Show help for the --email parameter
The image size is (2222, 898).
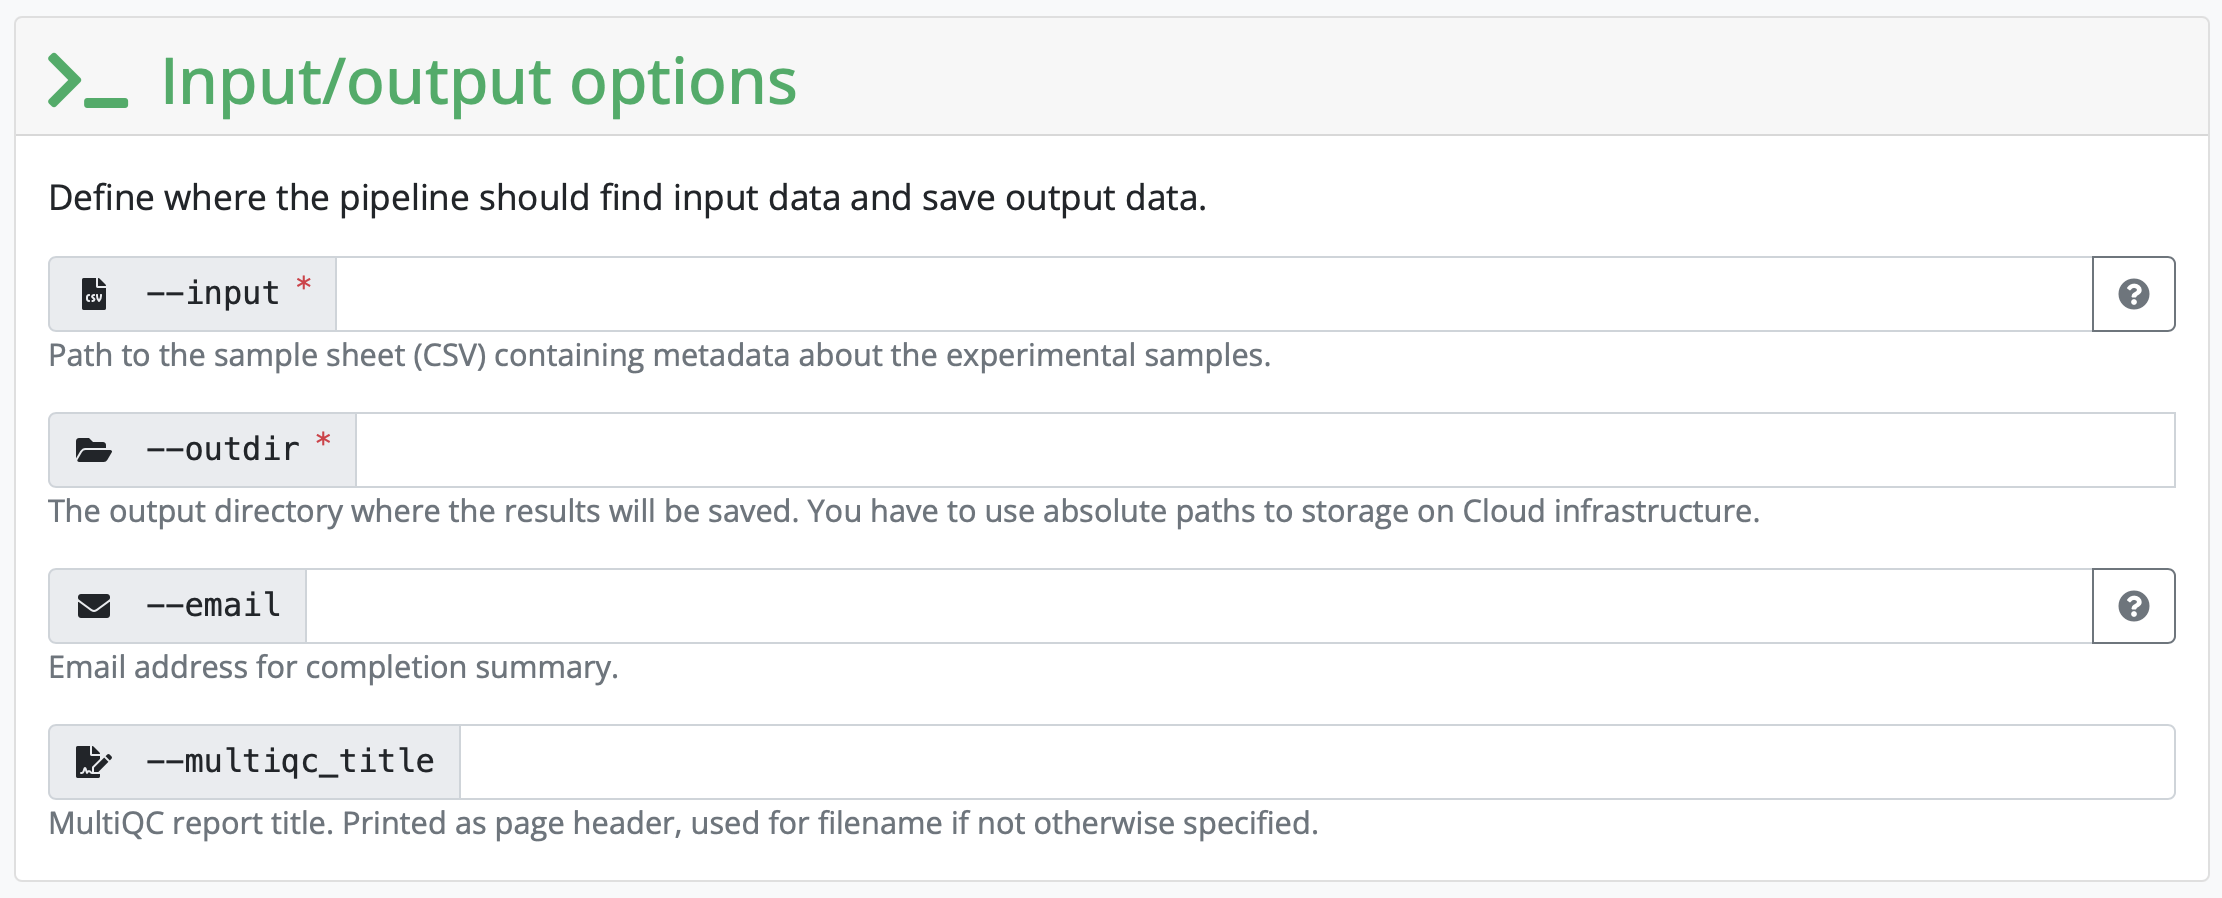(2133, 606)
